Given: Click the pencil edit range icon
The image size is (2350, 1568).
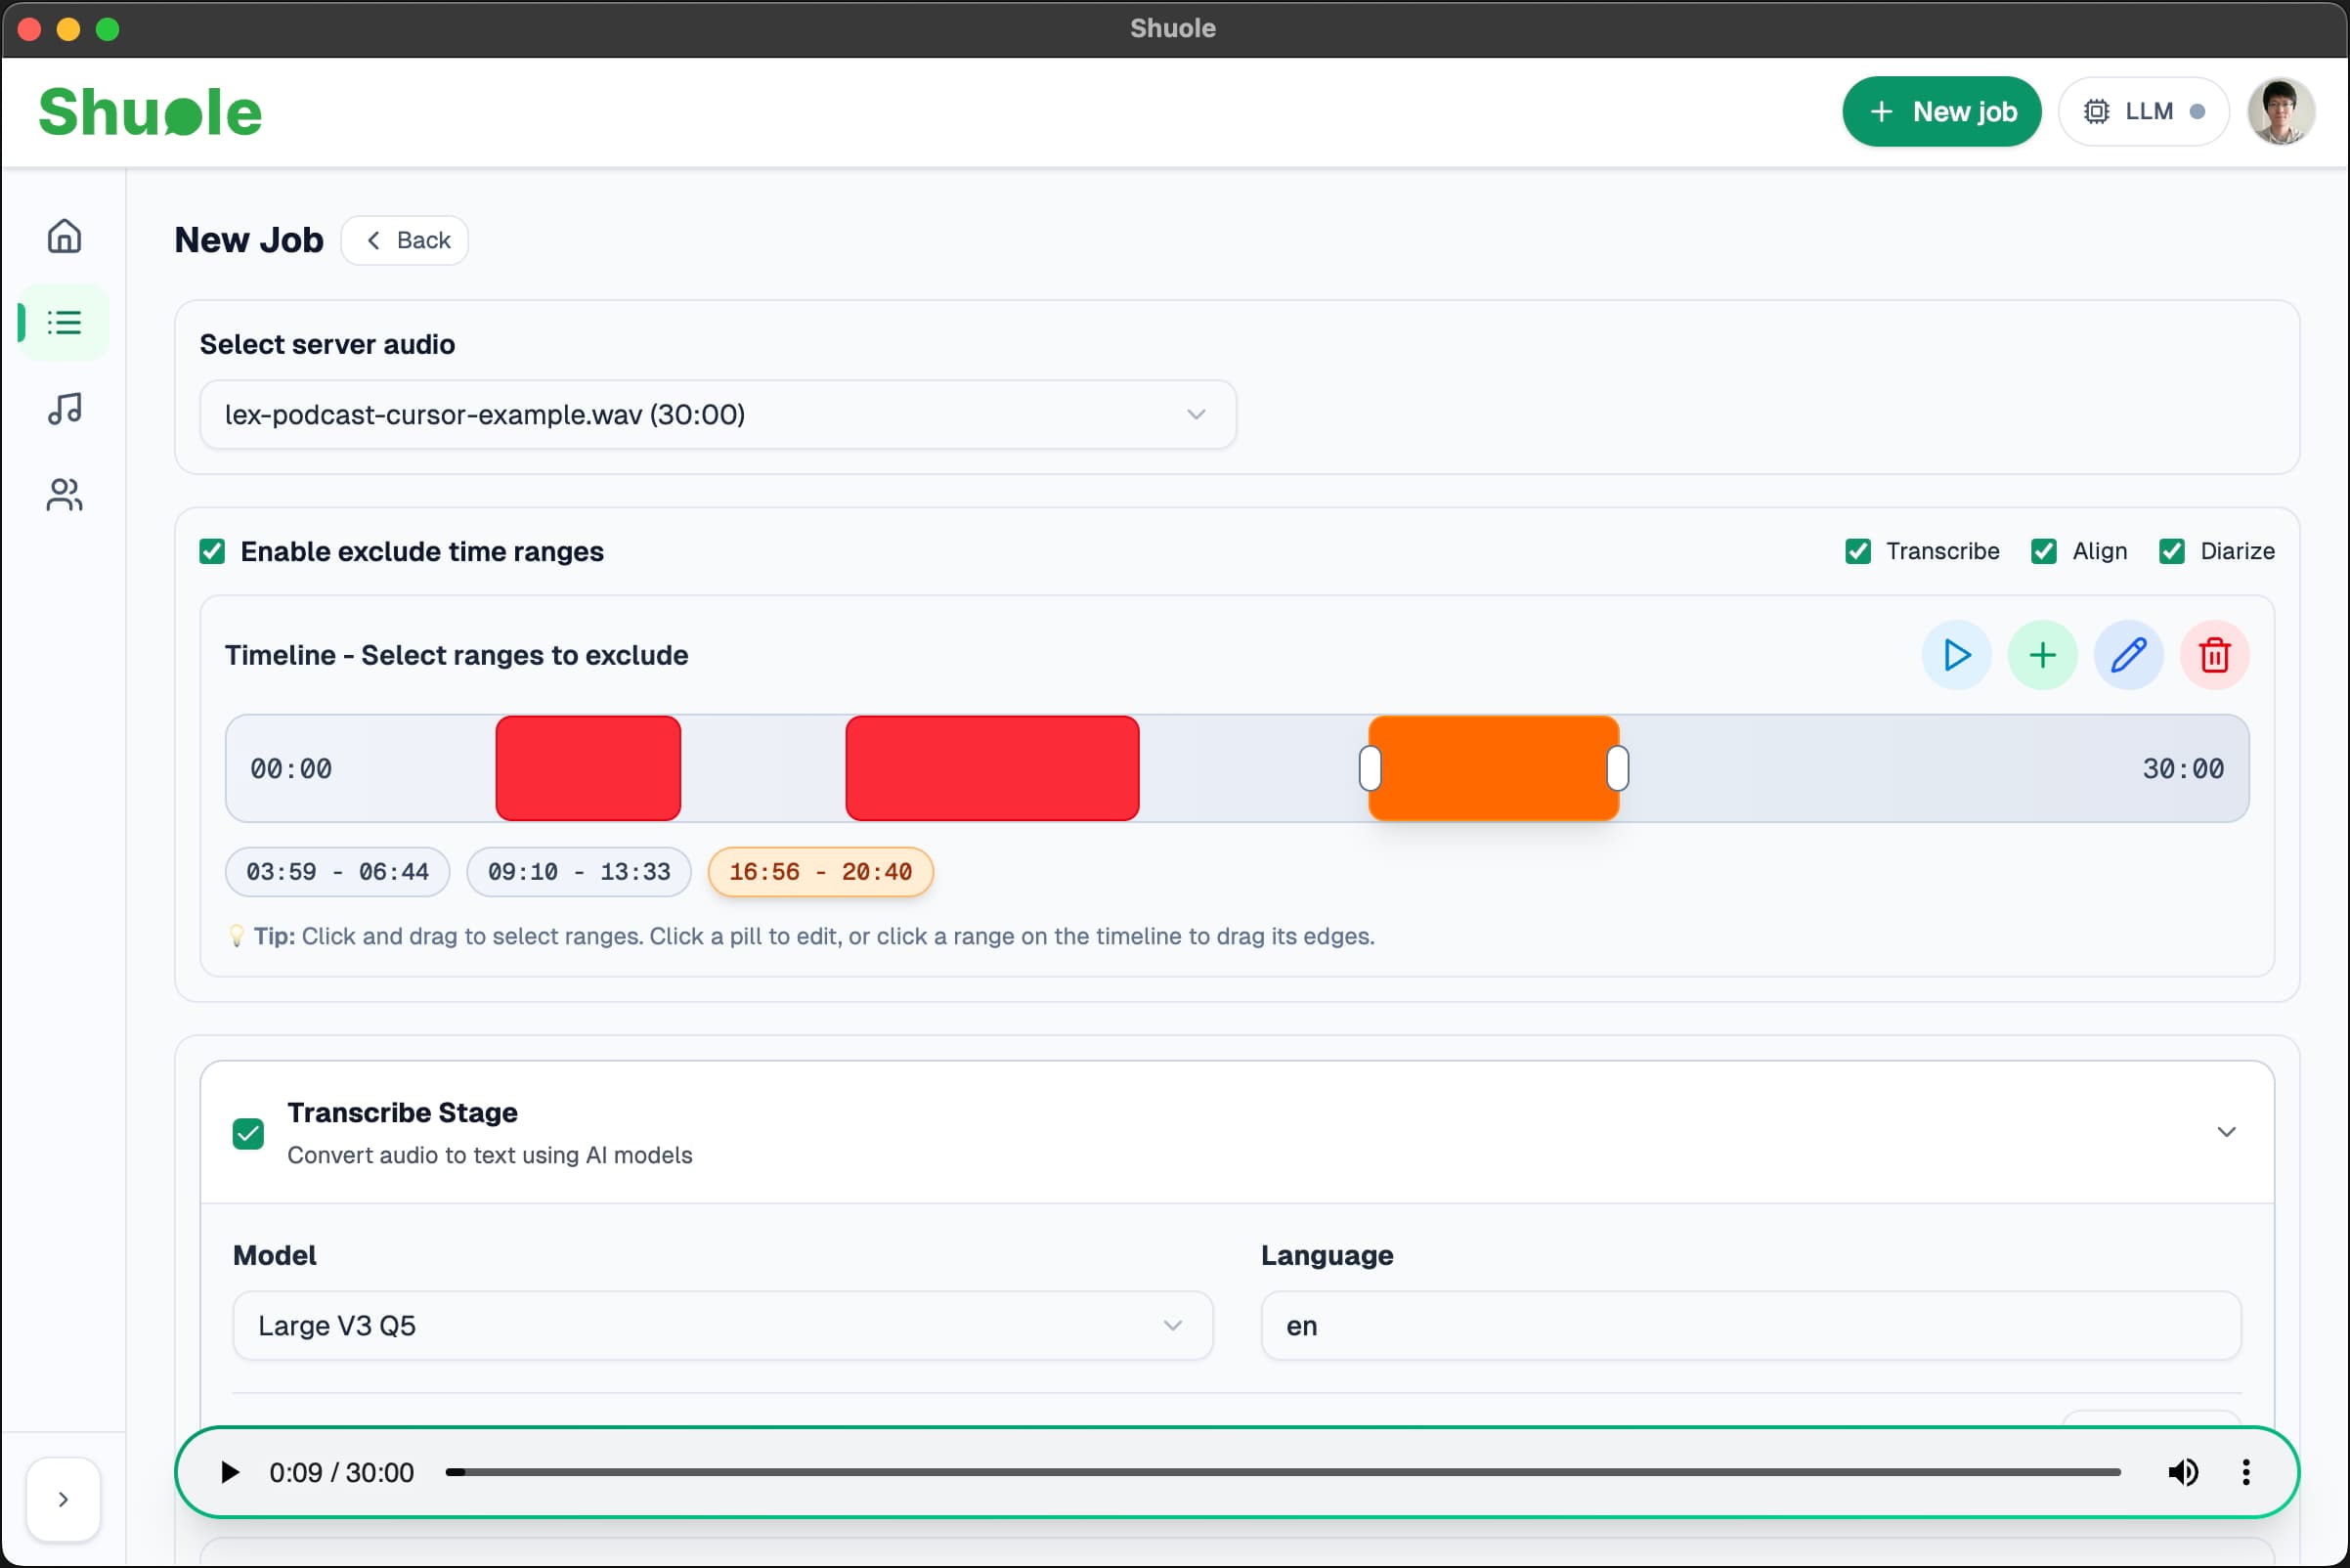Looking at the screenshot, I should (x=2128, y=655).
